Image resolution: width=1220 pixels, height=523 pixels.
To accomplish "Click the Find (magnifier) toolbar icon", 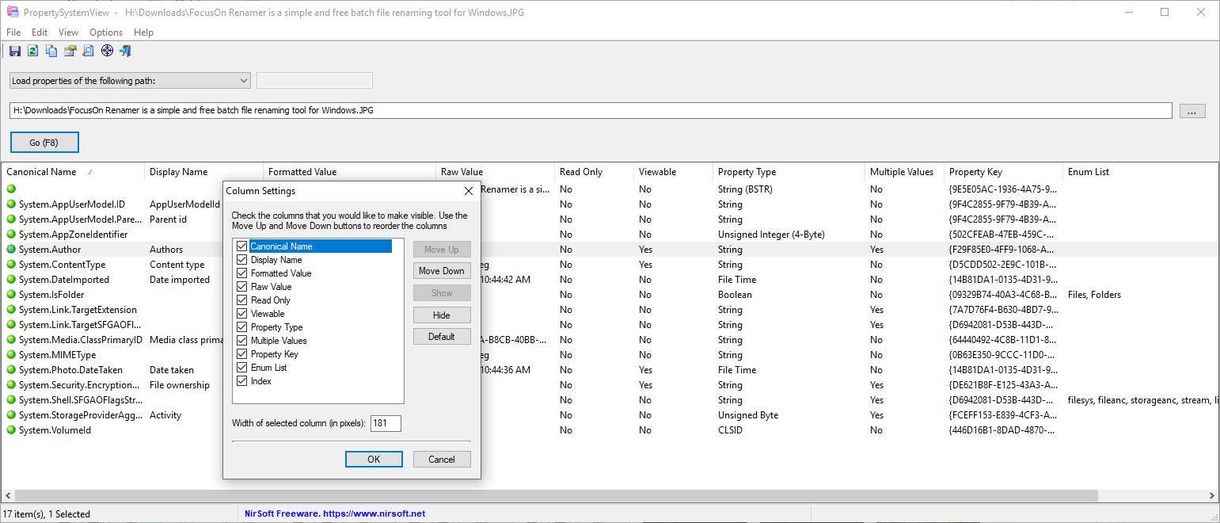I will 88,51.
